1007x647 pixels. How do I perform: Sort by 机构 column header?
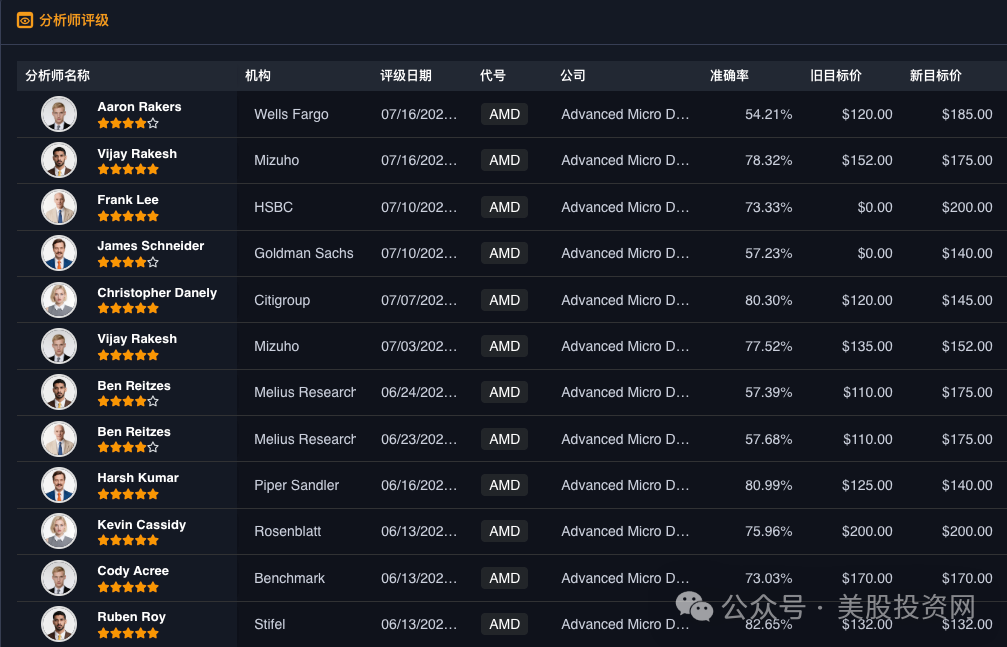tap(258, 76)
